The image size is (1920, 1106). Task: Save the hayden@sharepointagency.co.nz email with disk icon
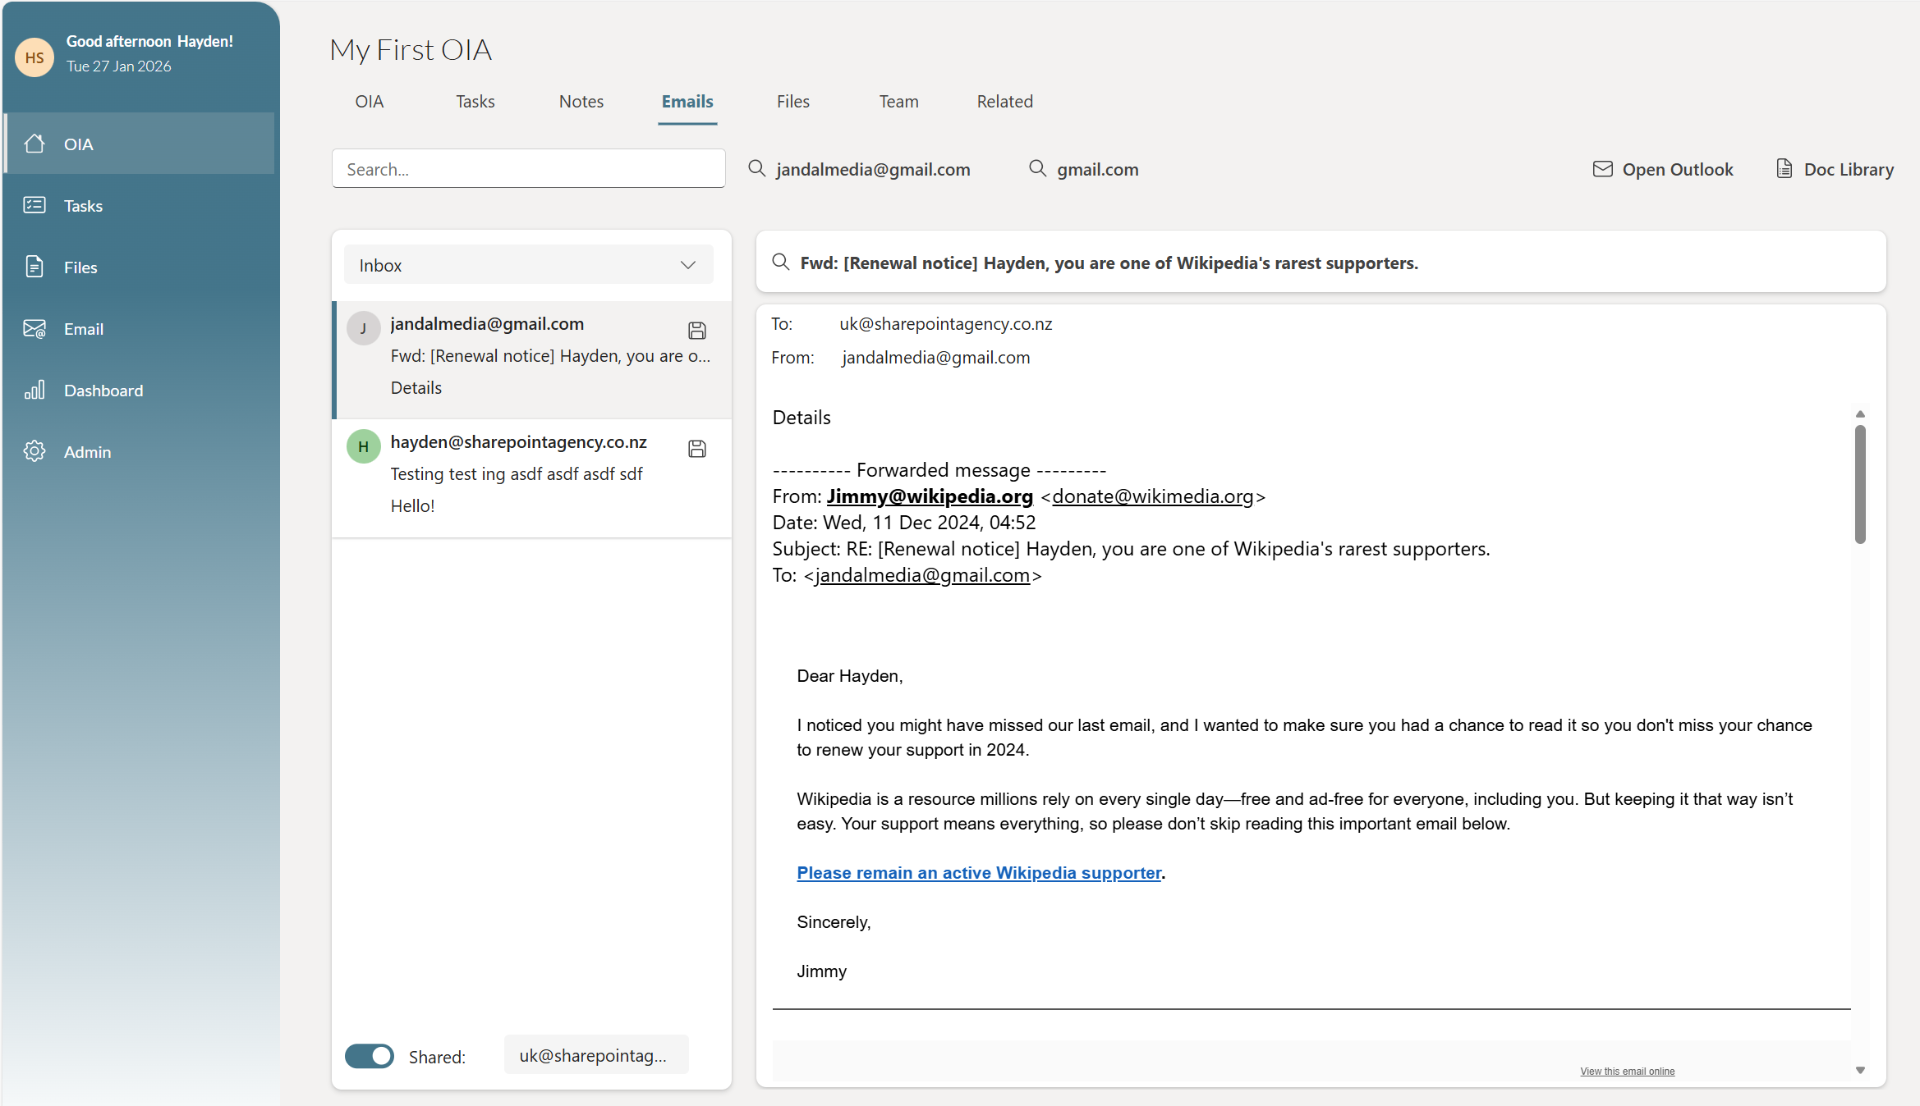[697, 449]
